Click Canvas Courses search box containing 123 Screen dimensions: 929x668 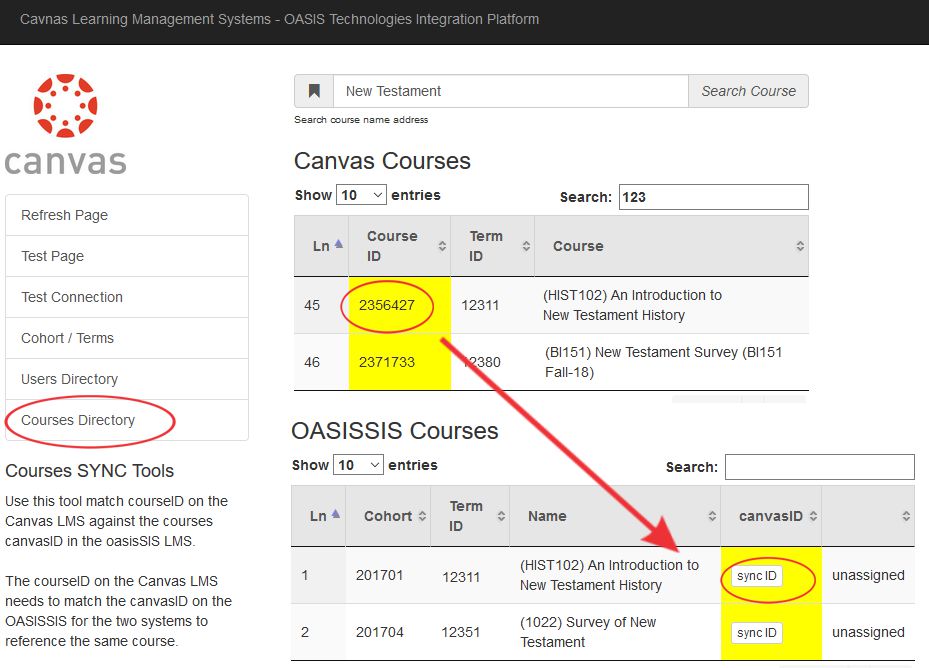[713, 197]
